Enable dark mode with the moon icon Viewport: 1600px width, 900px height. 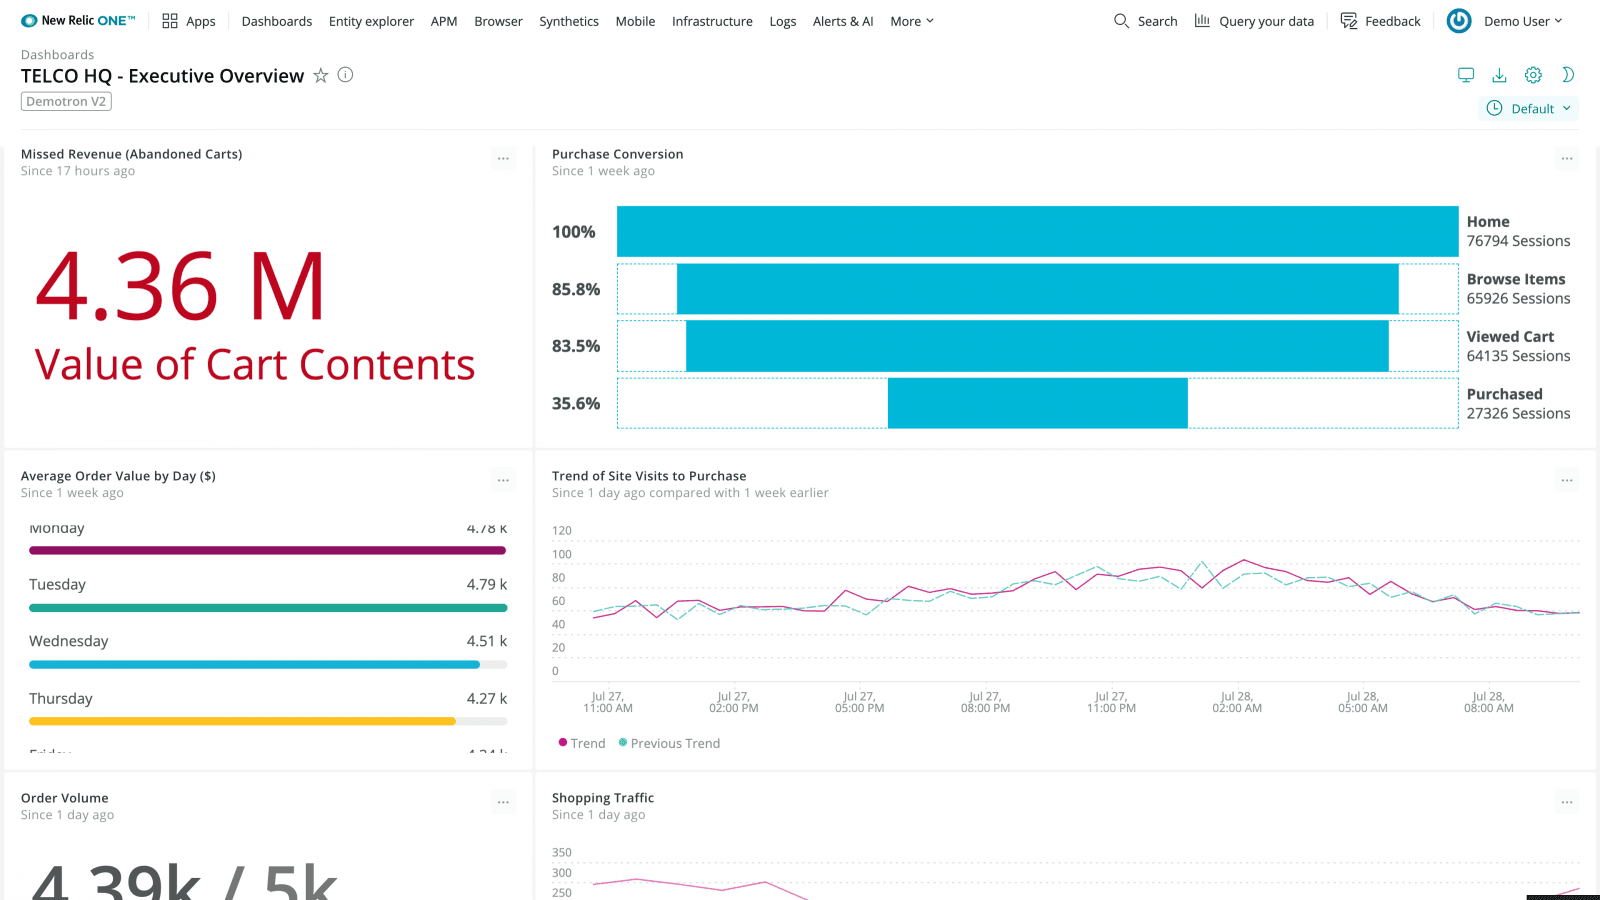(x=1568, y=74)
